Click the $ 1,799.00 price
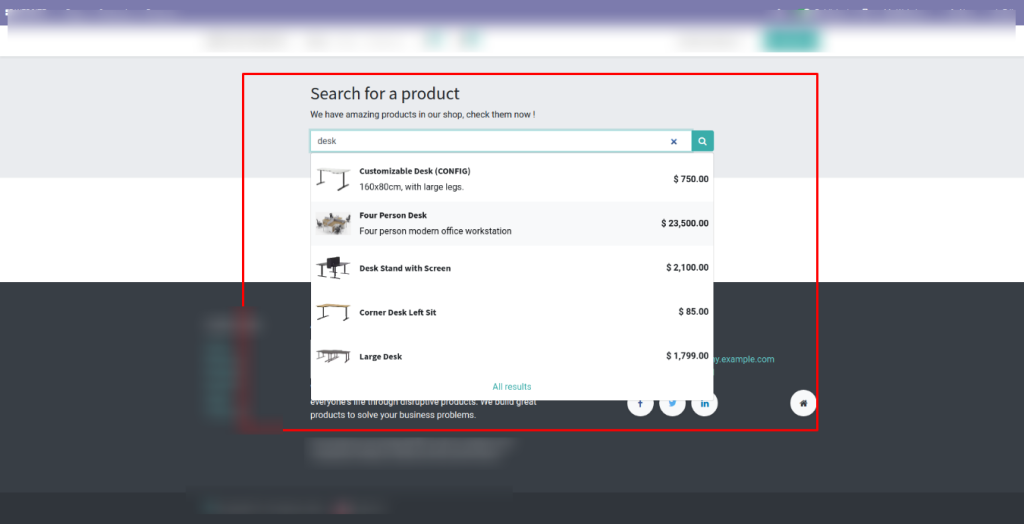 pyautogui.click(x=687, y=356)
